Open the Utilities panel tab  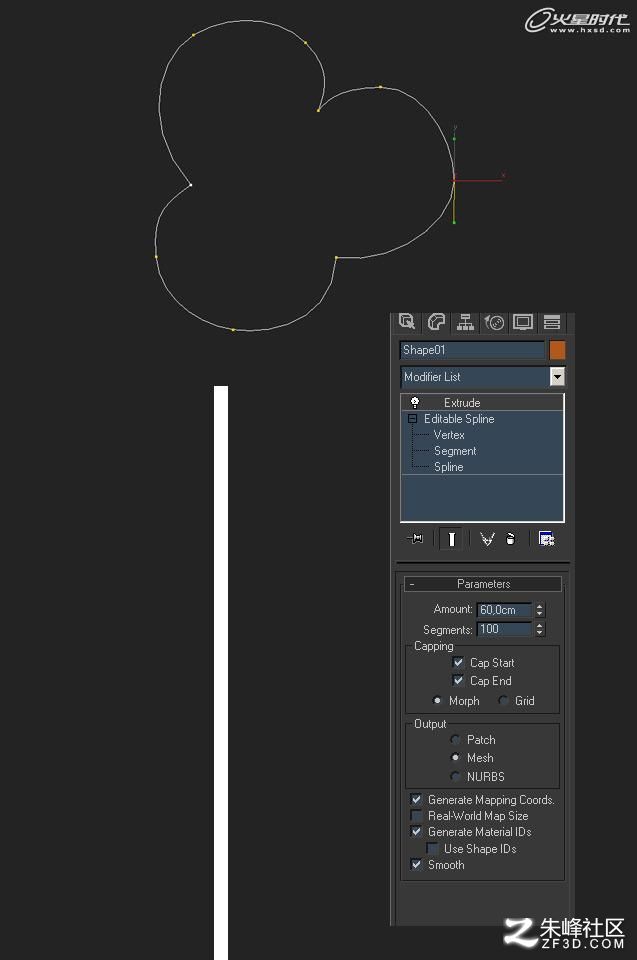(x=552, y=321)
